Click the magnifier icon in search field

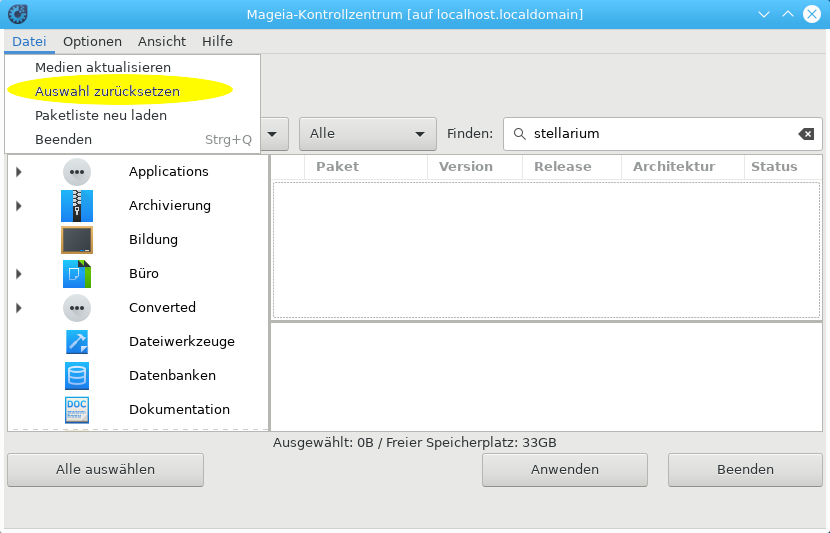520,134
